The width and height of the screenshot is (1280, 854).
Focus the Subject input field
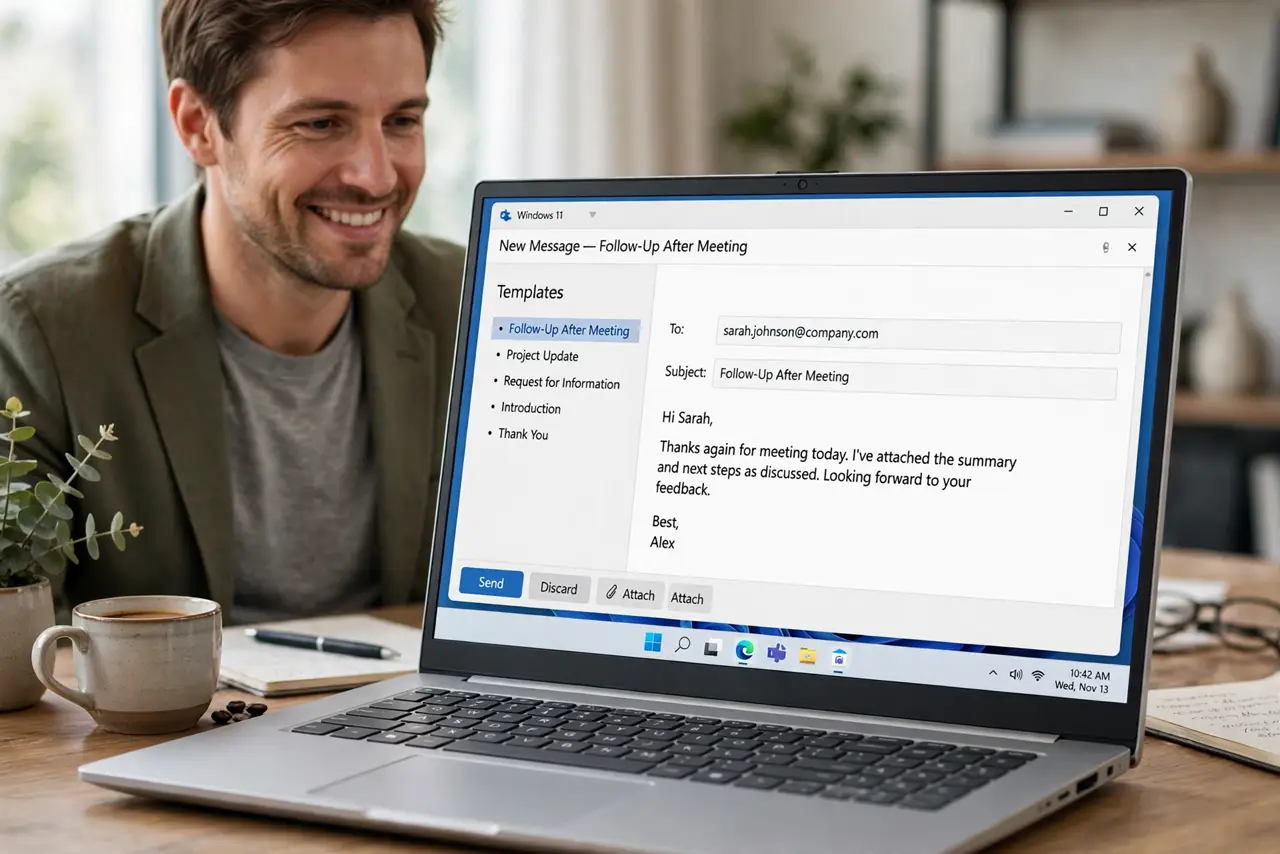914,379
